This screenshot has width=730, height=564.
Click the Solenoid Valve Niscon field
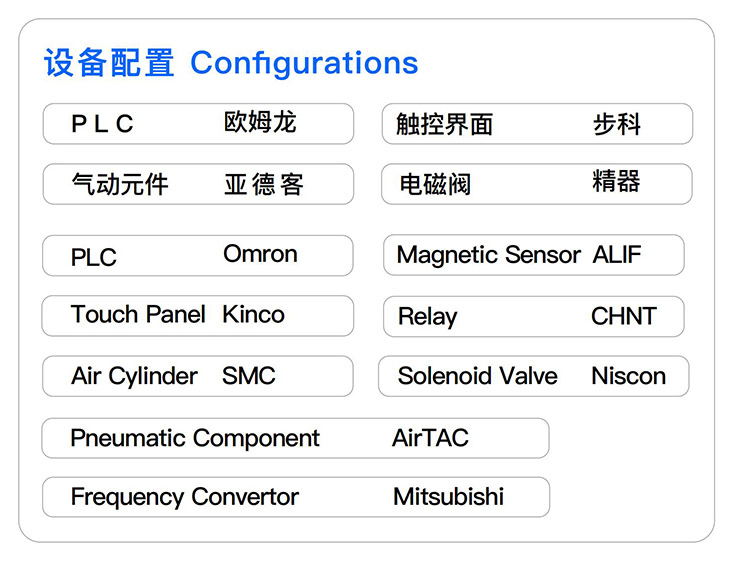pyautogui.click(x=534, y=377)
